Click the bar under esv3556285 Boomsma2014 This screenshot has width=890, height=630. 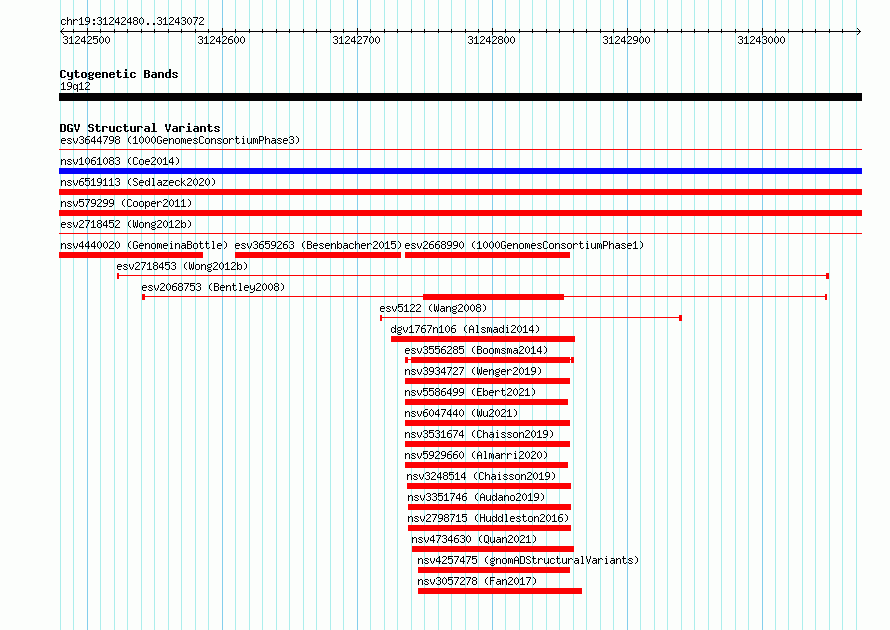489,360
